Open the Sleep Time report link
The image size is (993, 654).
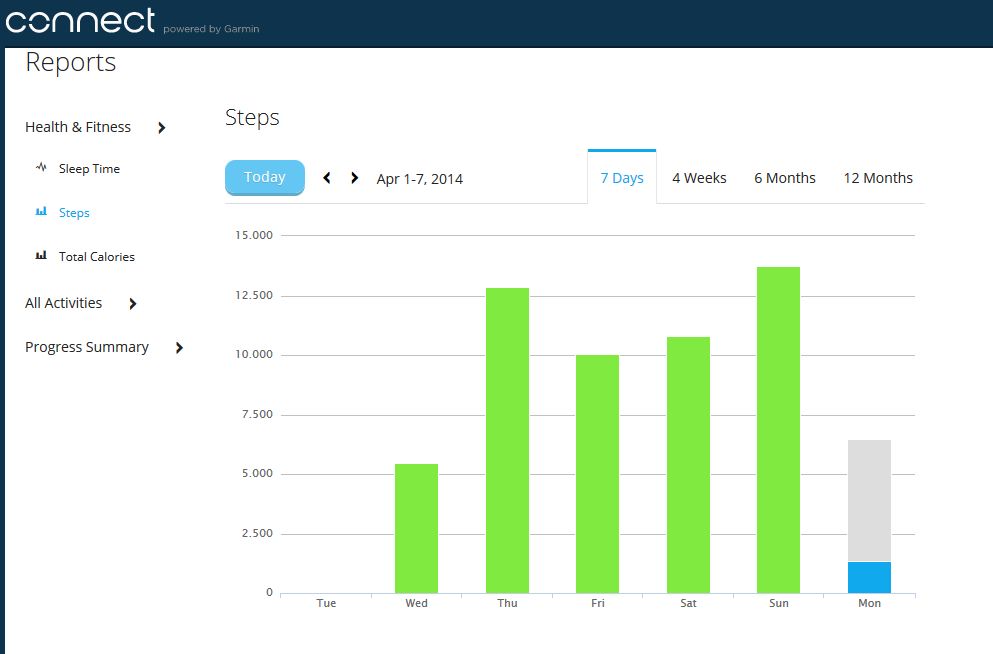(x=89, y=168)
